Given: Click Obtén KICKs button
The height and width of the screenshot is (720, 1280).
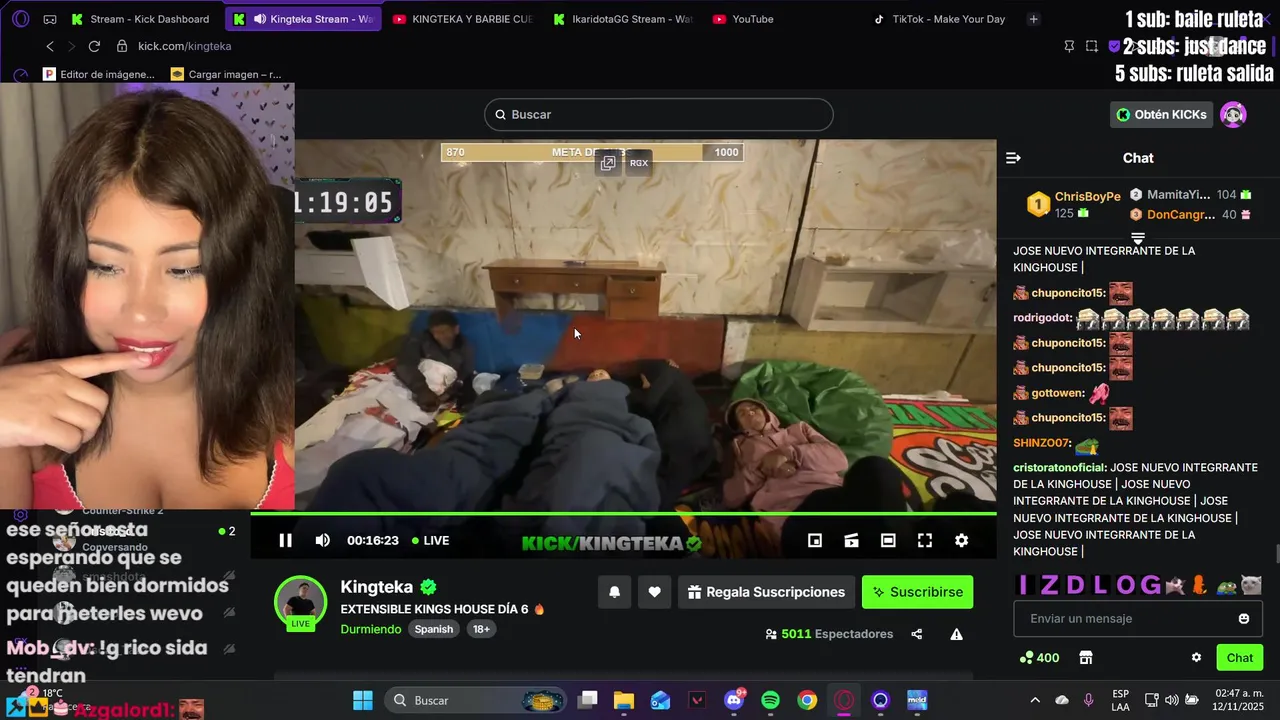Looking at the screenshot, I should coord(1161,114).
